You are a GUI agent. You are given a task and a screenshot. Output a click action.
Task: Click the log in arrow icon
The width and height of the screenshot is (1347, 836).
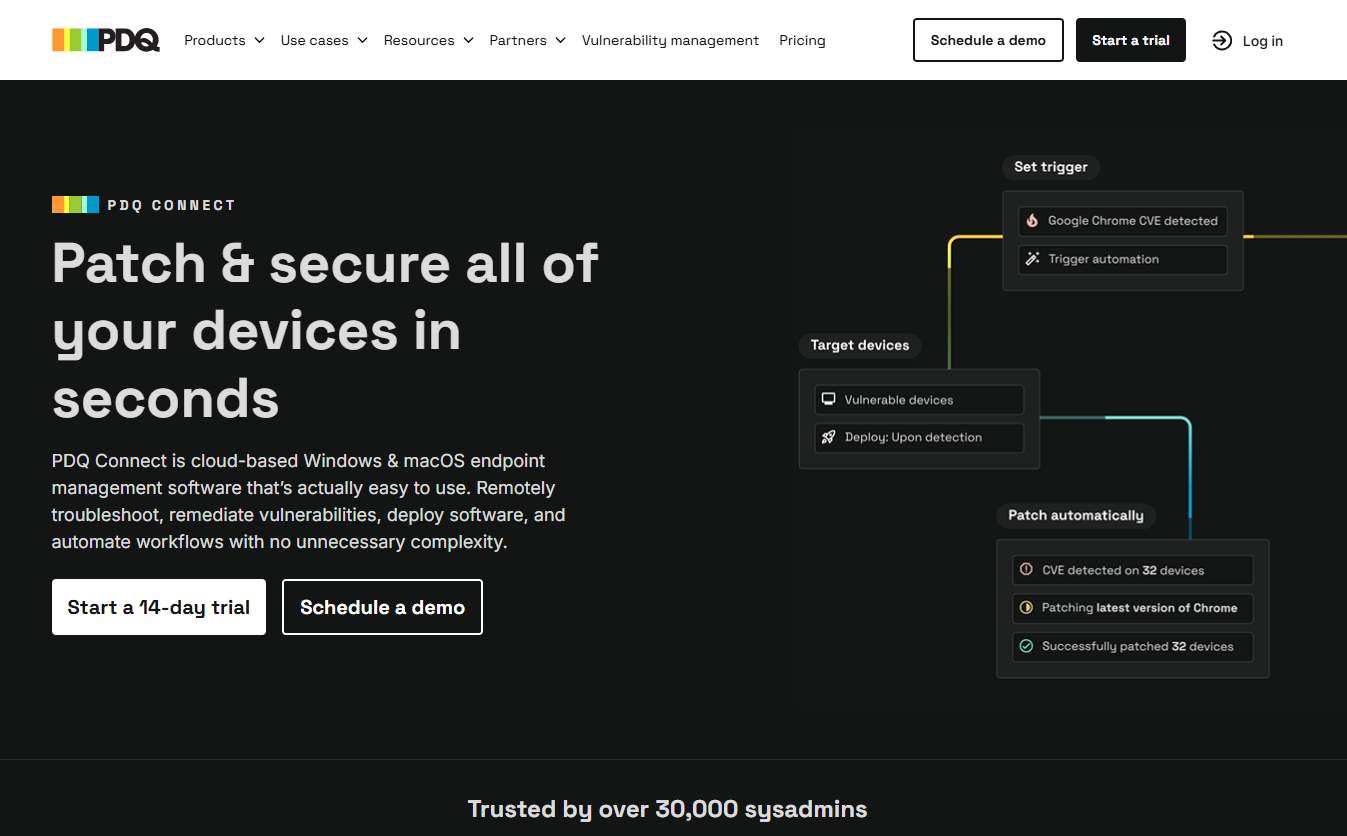coord(1221,41)
